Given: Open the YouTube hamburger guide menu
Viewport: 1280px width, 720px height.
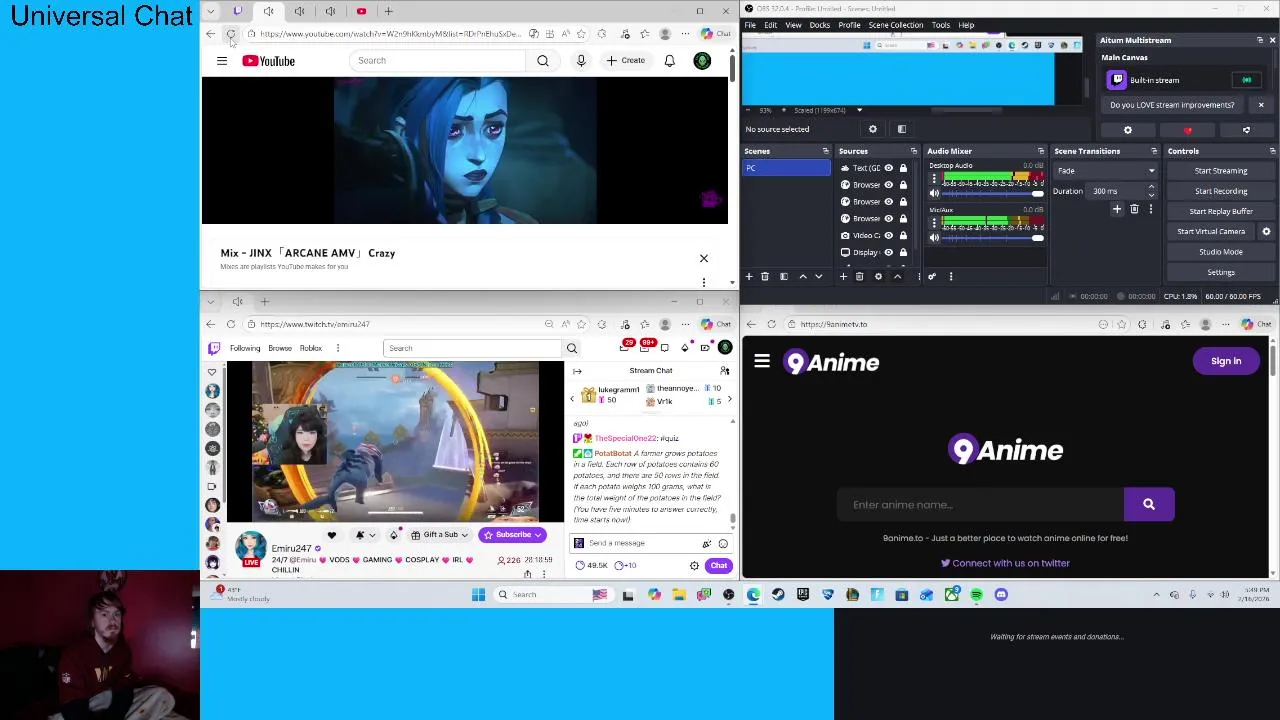Looking at the screenshot, I should coord(222,61).
